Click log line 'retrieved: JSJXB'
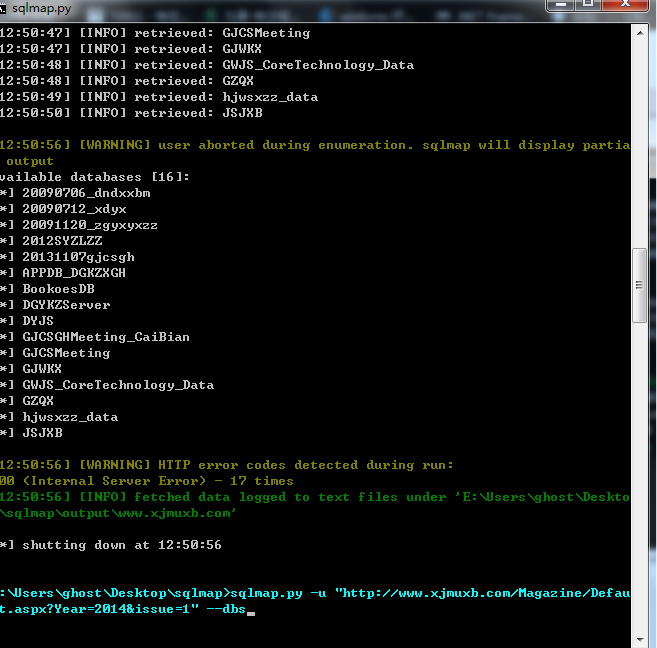 click(x=131, y=113)
